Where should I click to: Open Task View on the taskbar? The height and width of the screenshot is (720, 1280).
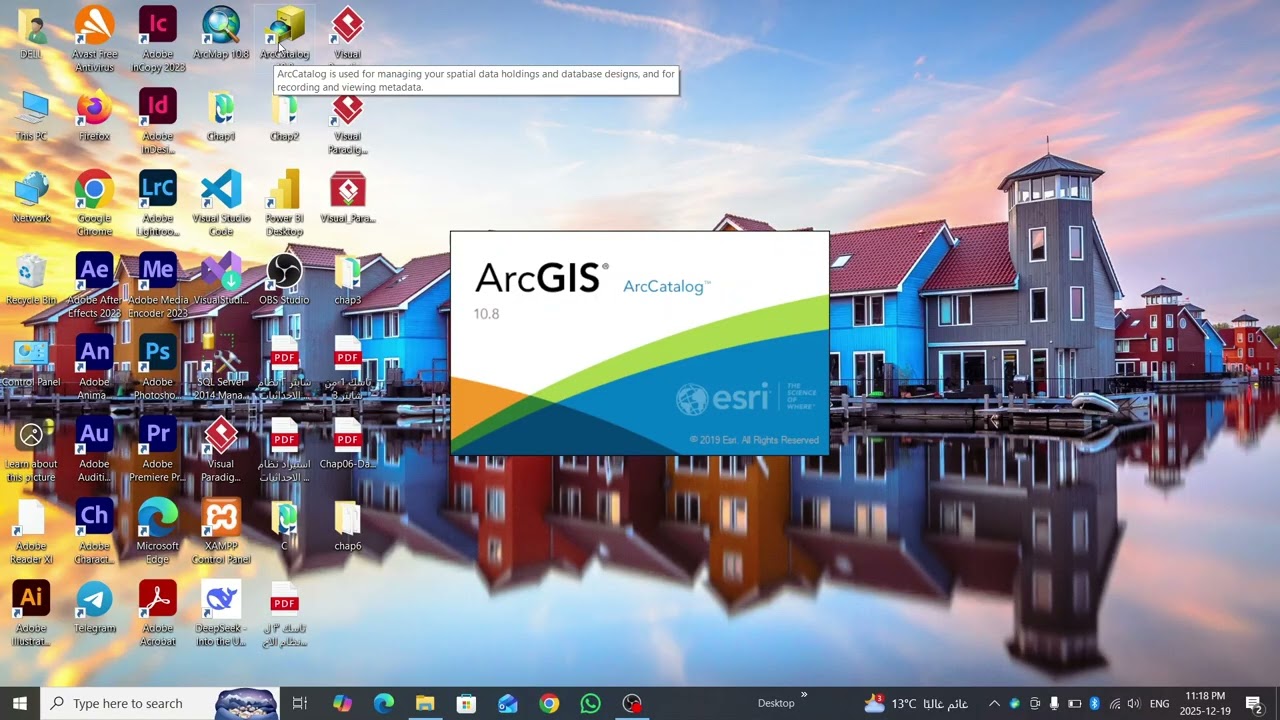pyautogui.click(x=300, y=703)
